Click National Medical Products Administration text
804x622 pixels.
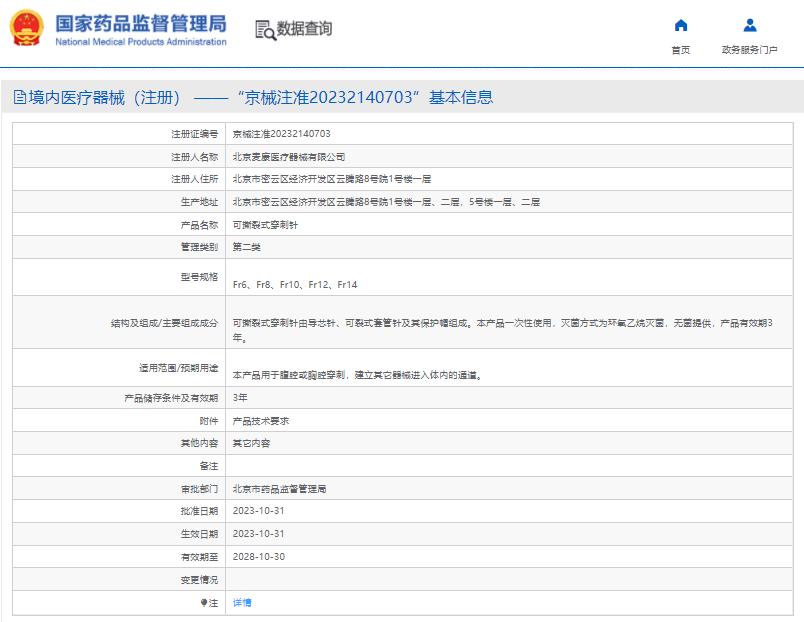click(x=141, y=42)
